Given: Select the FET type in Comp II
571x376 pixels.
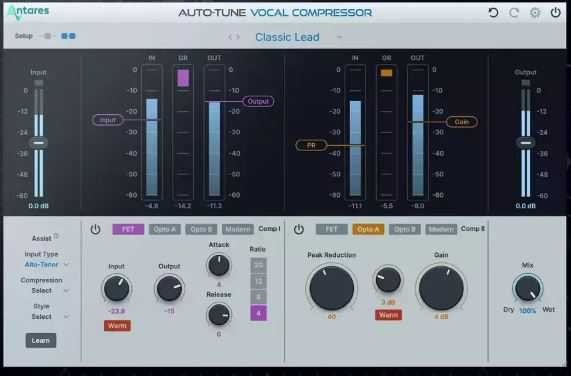Looking at the screenshot, I should 331,229.
